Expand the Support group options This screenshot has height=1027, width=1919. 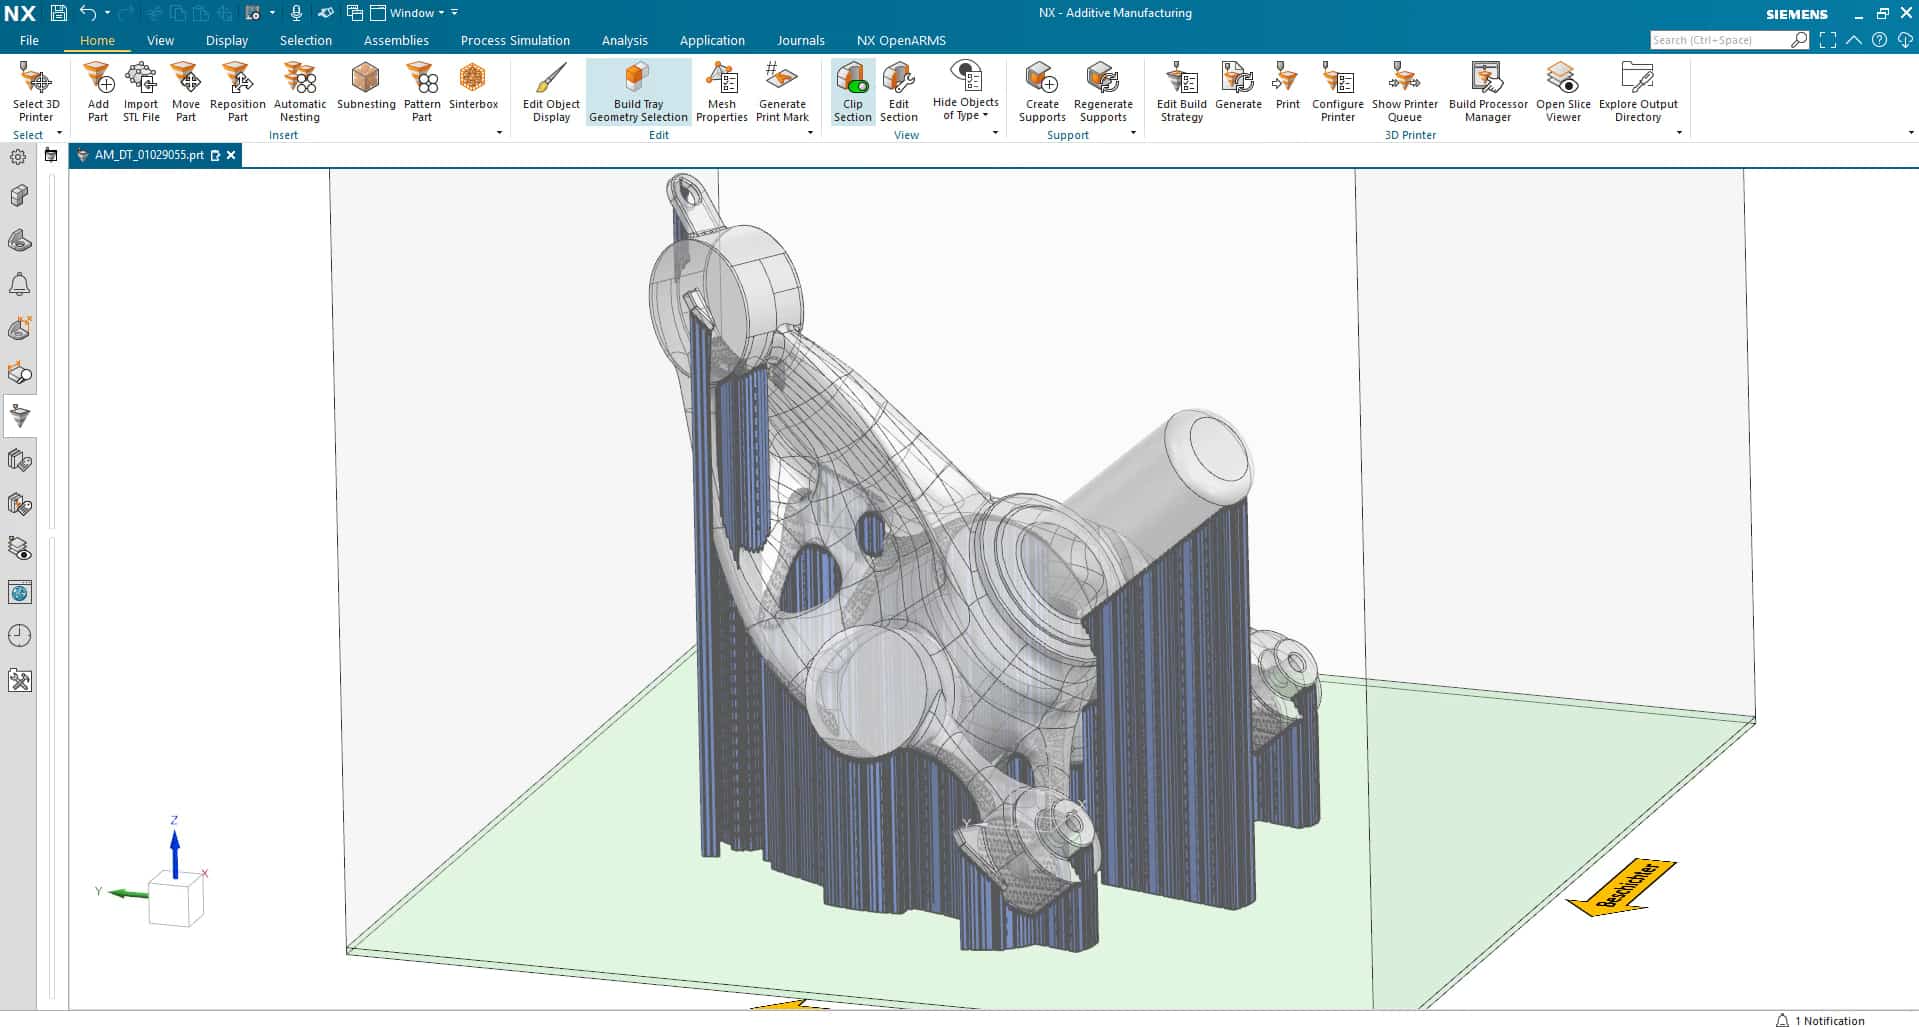(x=1133, y=133)
